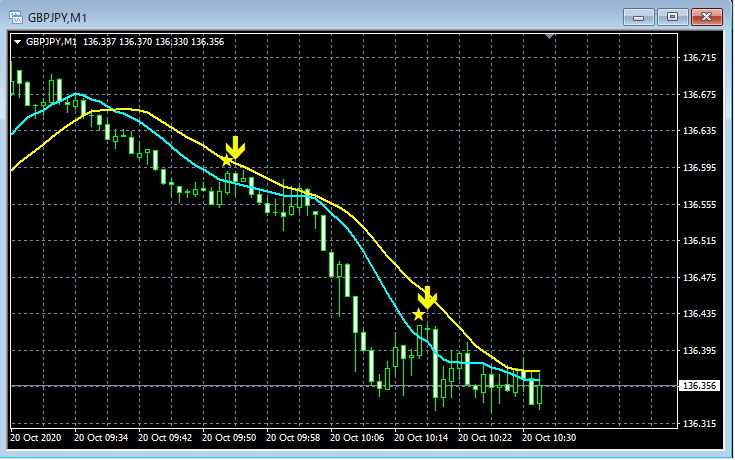Click the 20 Oct 2020 date label
The image size is (735, 460).
(x=36, y=438)
